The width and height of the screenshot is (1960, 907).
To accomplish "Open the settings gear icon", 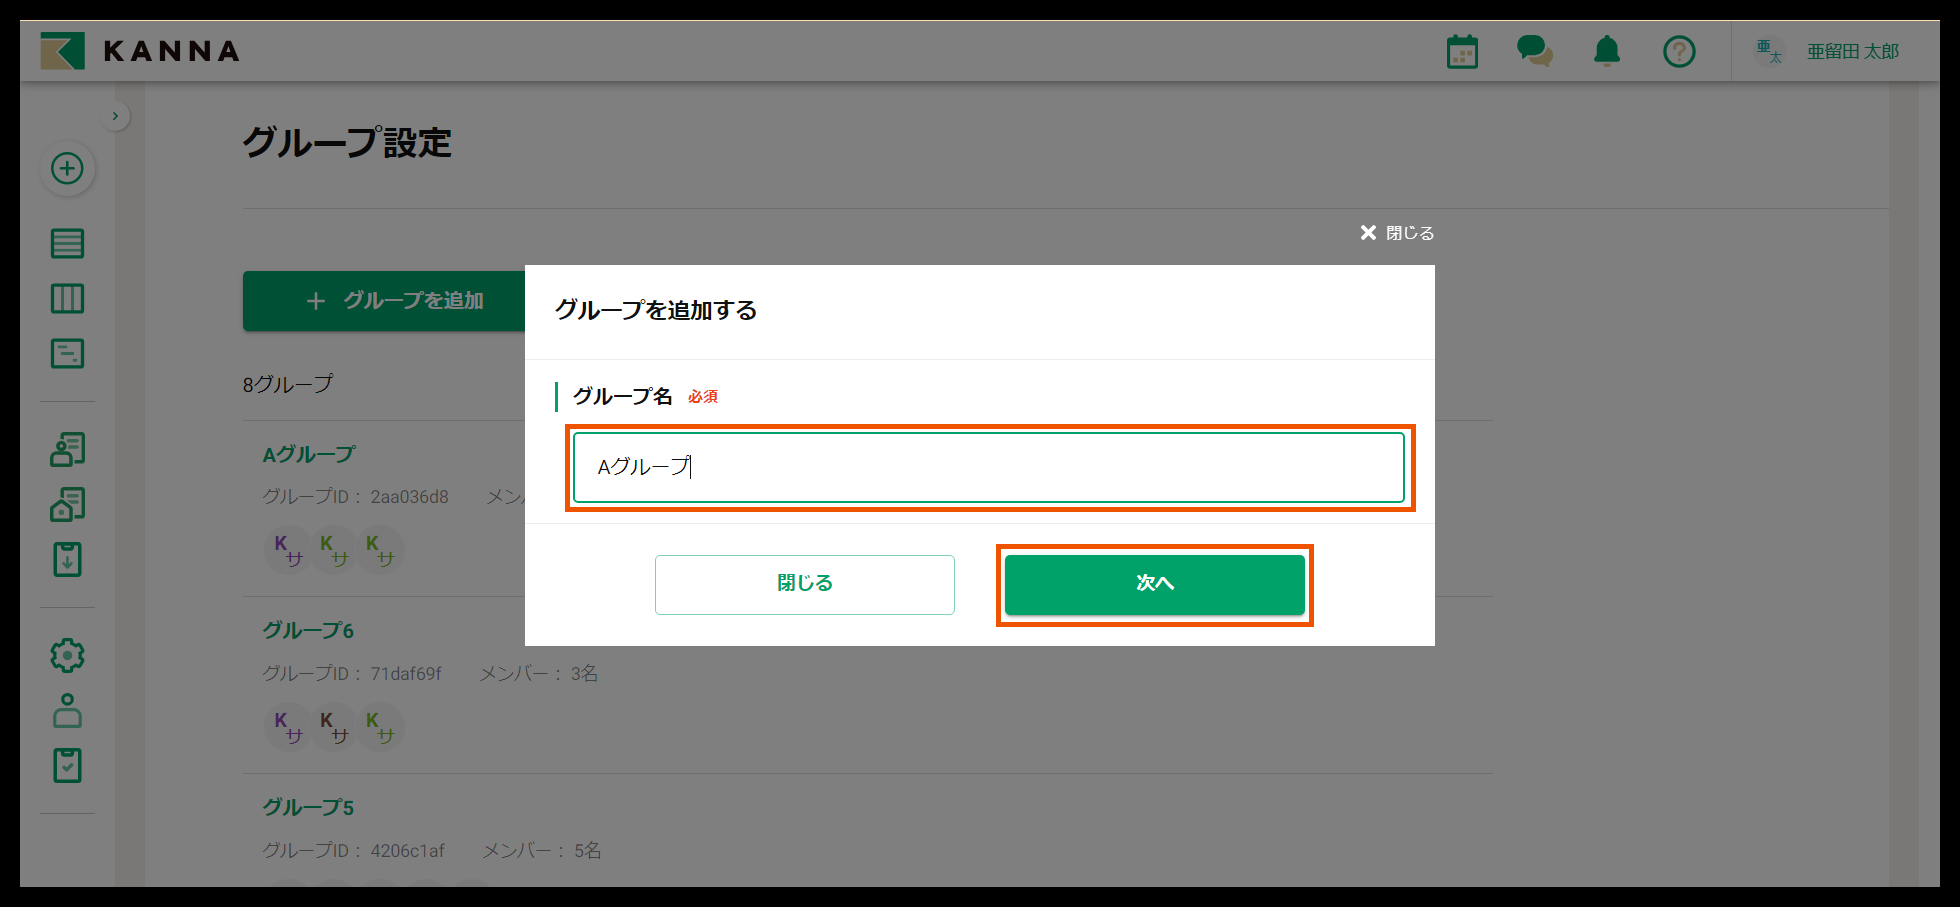I will pos(67,655).
